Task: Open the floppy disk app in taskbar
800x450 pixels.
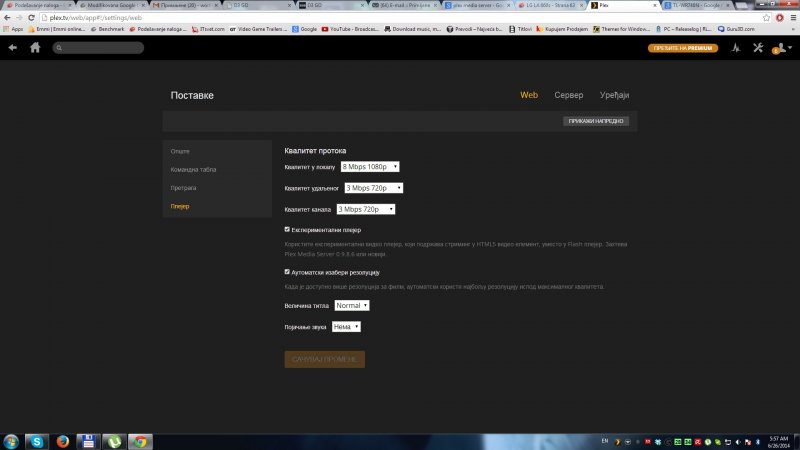Action: tap(88, 441)
